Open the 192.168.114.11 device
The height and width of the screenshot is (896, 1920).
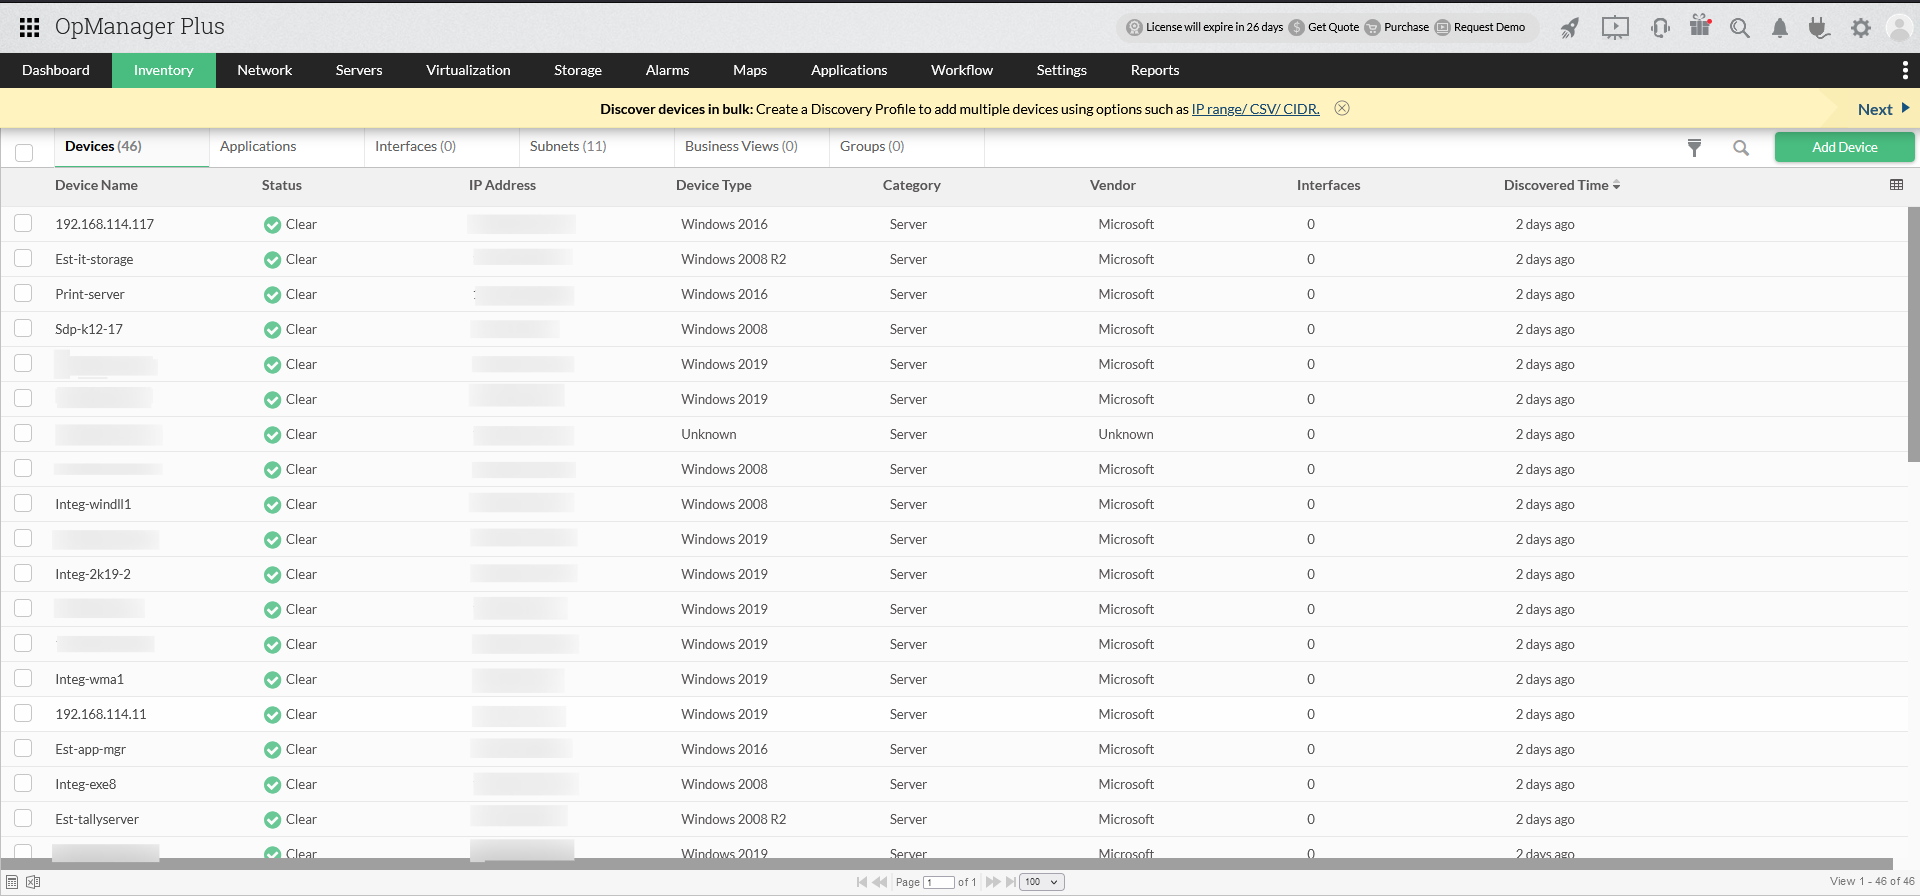[100, 714]
